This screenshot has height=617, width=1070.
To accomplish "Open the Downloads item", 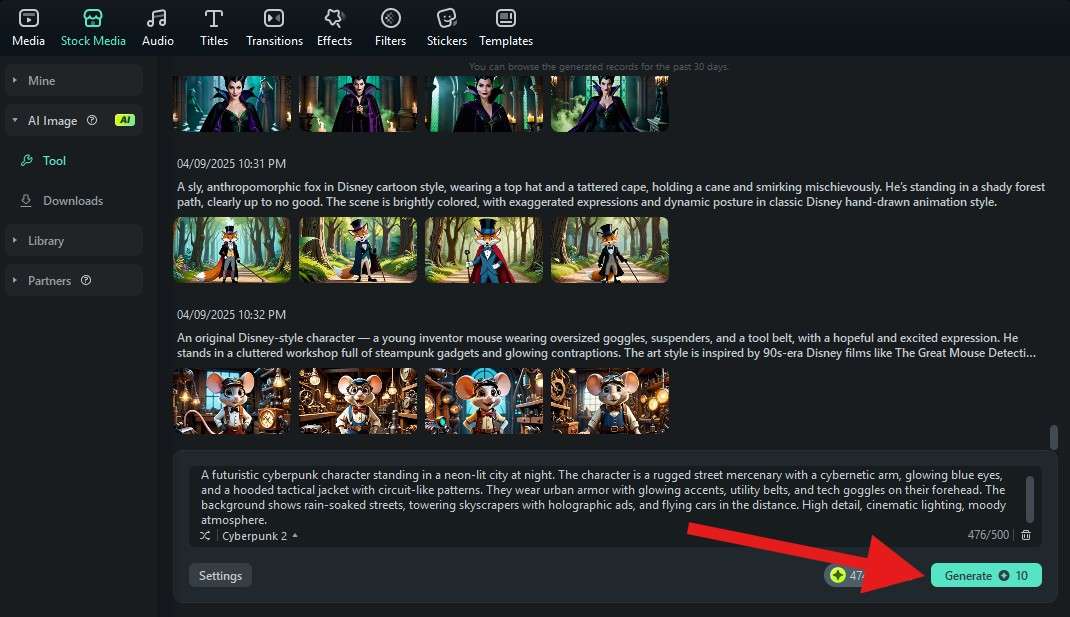I will [74, 201].
